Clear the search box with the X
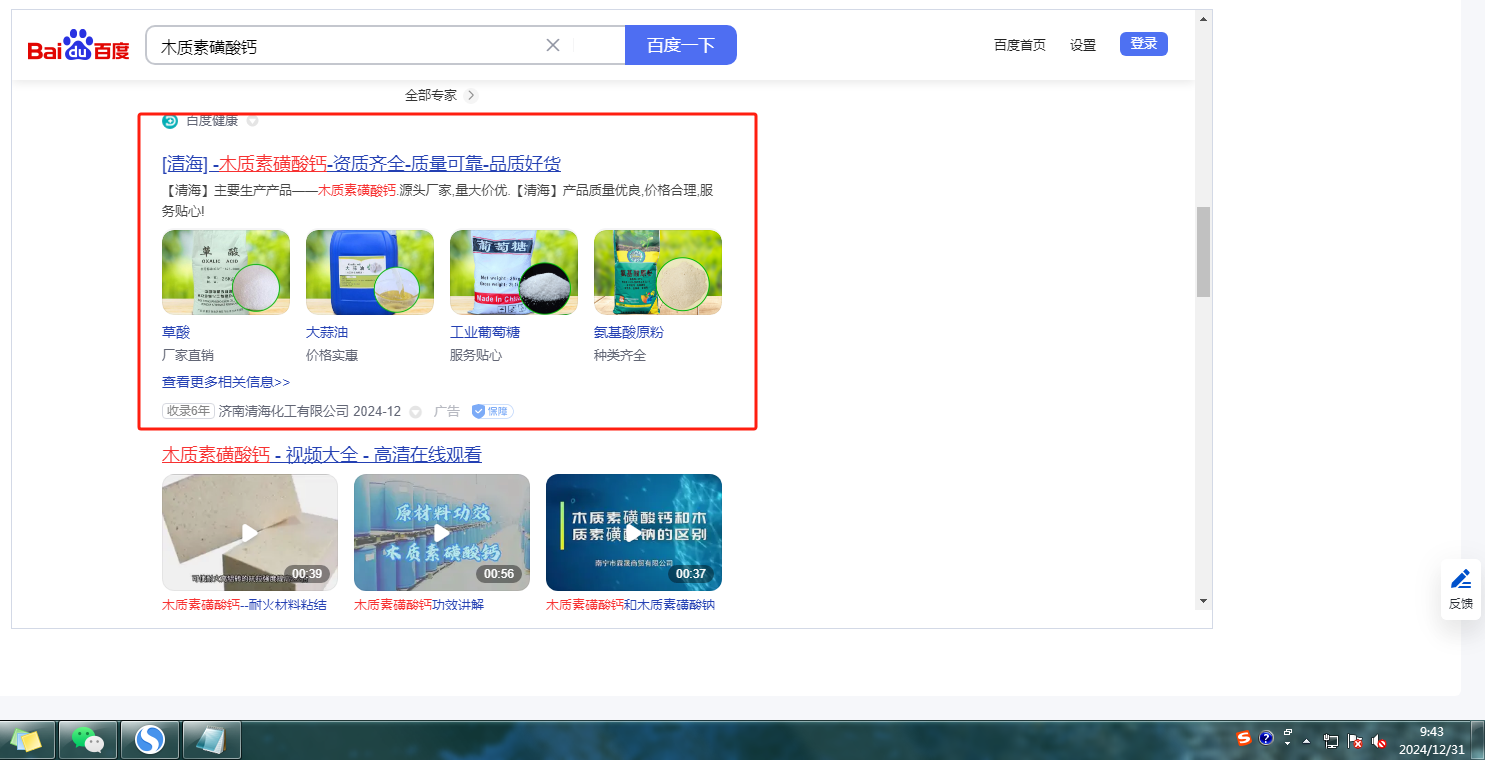Image resolution: width=1485 pixels, height=760 pixels. [553, 45]
